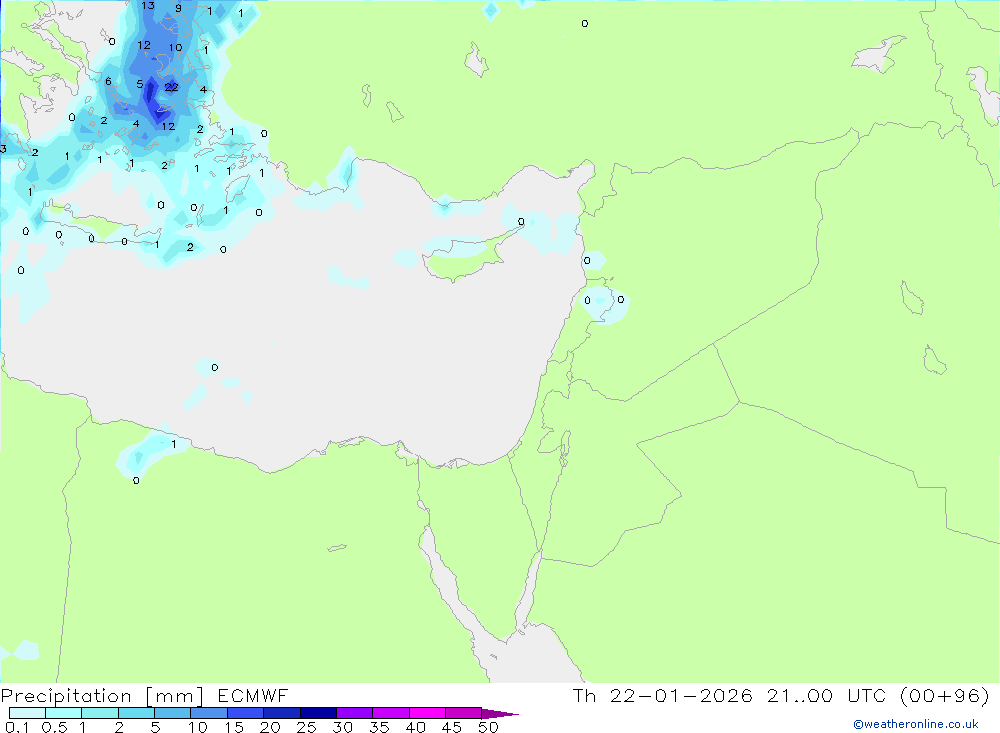Viewport: 1000px width, 733px height.
Task: Click the '35' legend label
Action: click(x=379, y=727)
